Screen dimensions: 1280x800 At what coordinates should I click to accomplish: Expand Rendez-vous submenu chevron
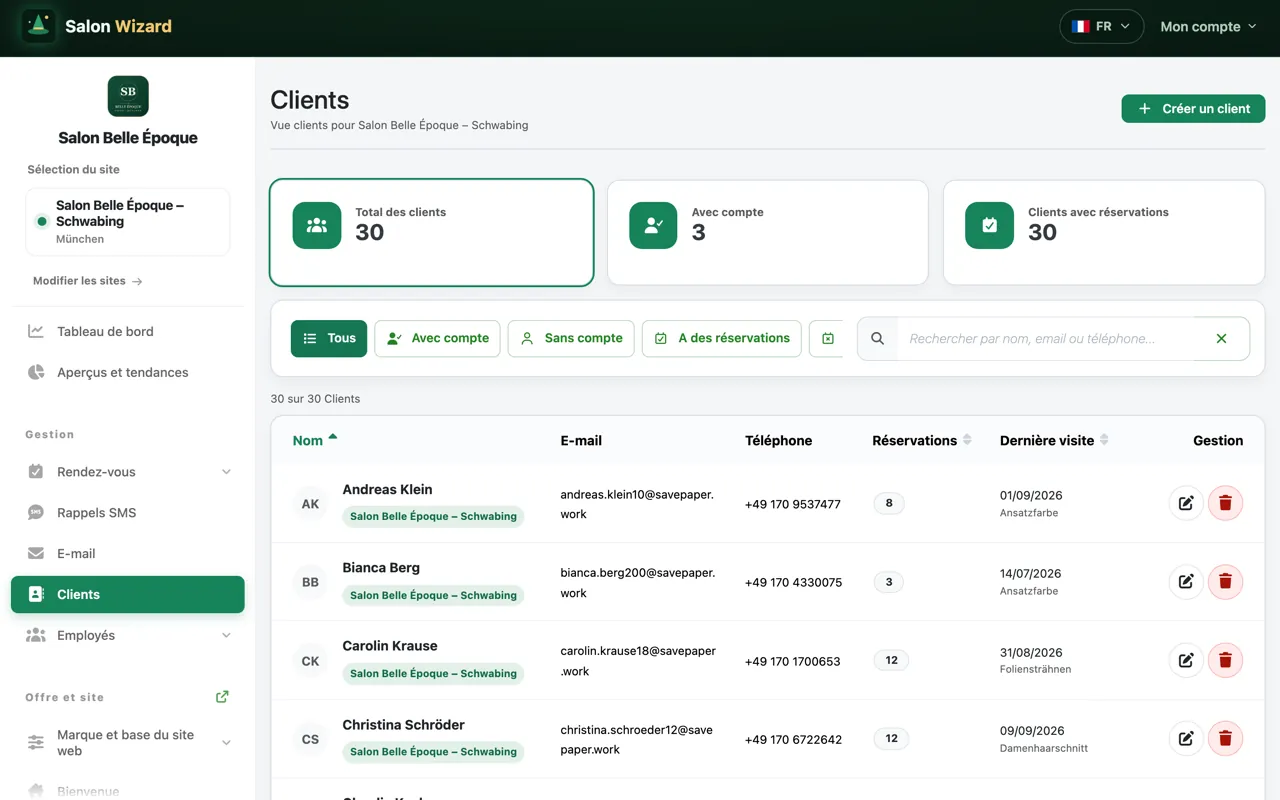pyautogui.click(x=226, y=471)
